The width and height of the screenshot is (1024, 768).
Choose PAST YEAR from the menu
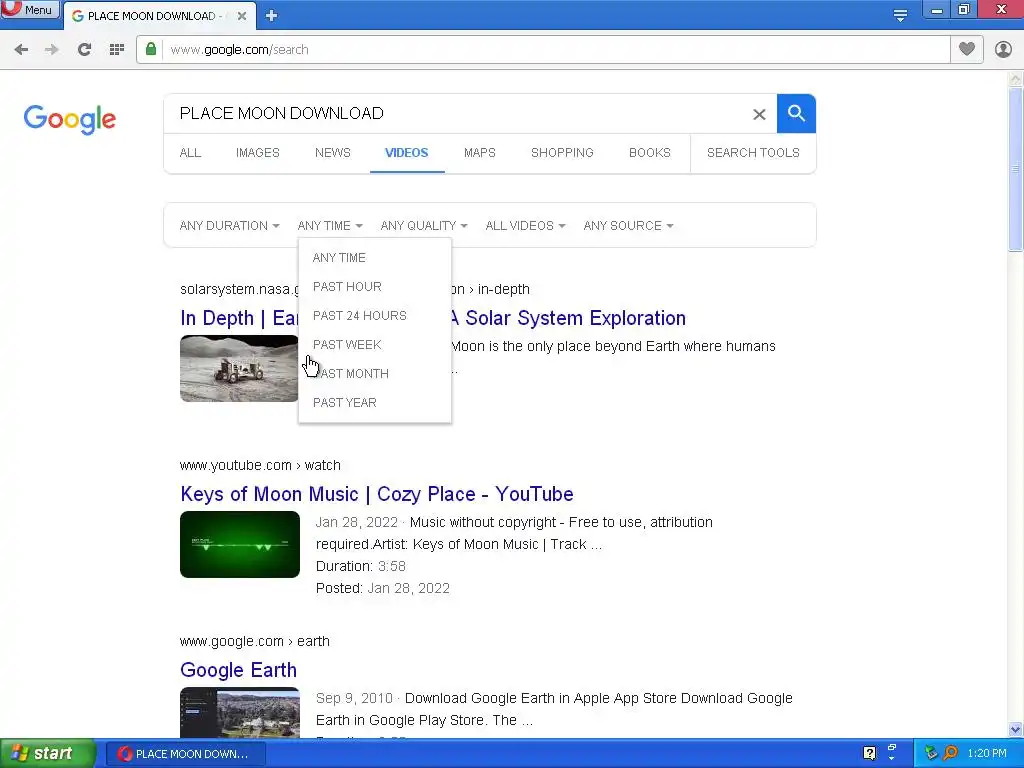coord(375,403)
